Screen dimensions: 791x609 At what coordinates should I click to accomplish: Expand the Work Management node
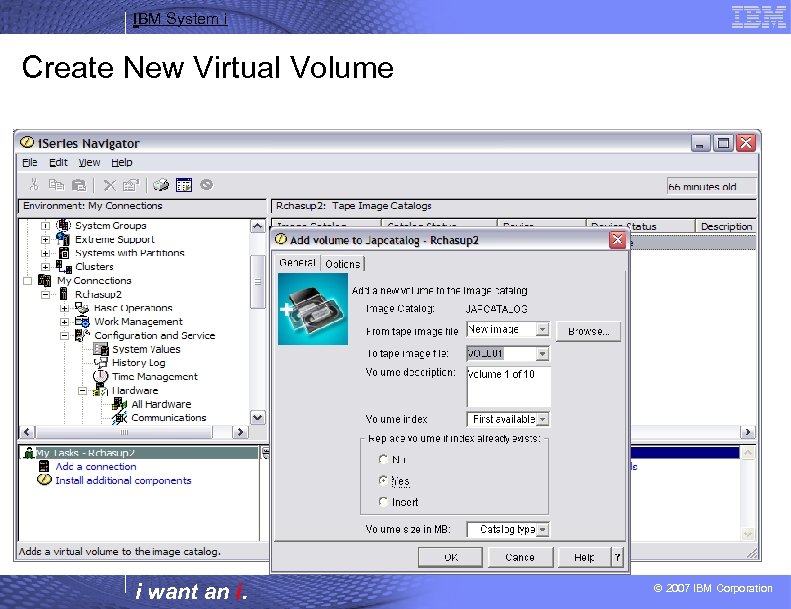click(x=64, y=322)
